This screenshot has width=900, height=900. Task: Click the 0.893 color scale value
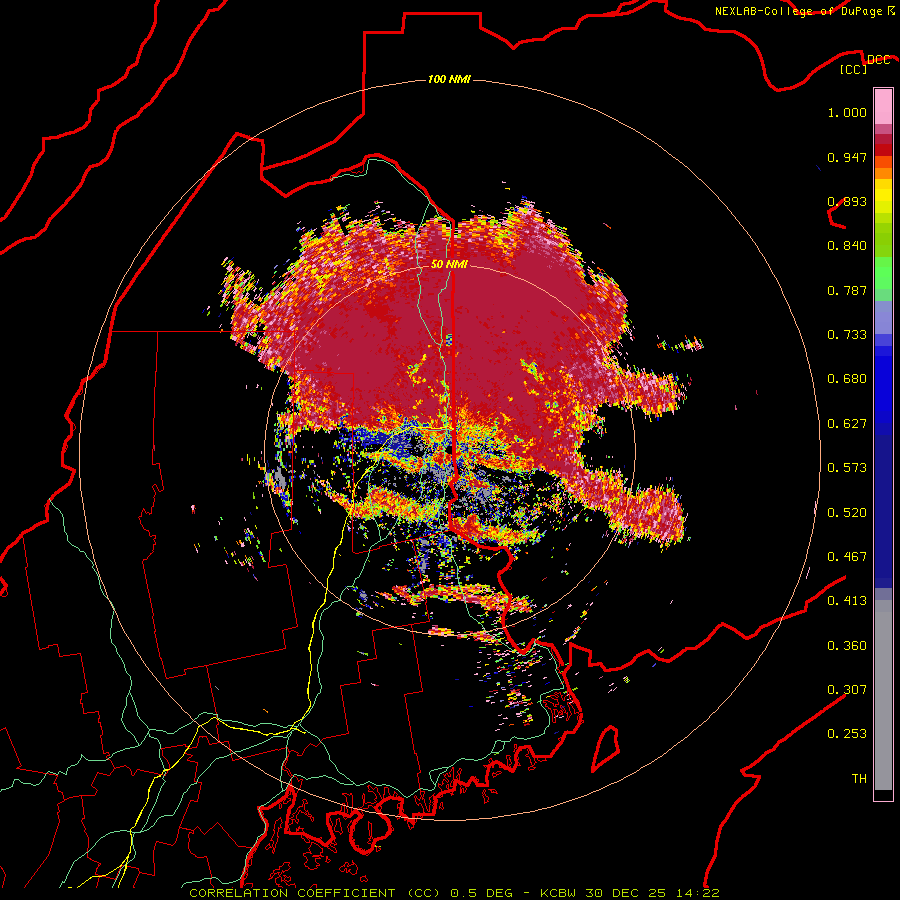[847, 201]
